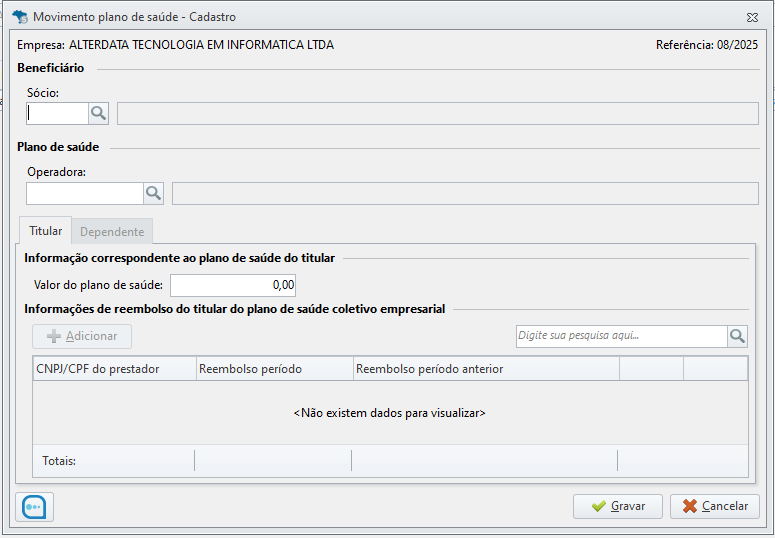Cancel the form with Cancelar button
This screenshot has width=775, height=538.
[x=715, y=506]
